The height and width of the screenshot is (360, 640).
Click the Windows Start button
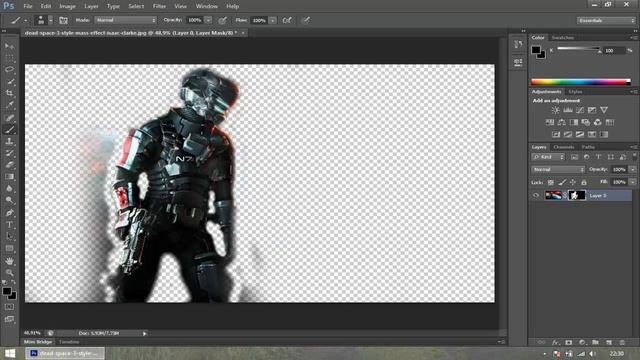tap(10, 353)
